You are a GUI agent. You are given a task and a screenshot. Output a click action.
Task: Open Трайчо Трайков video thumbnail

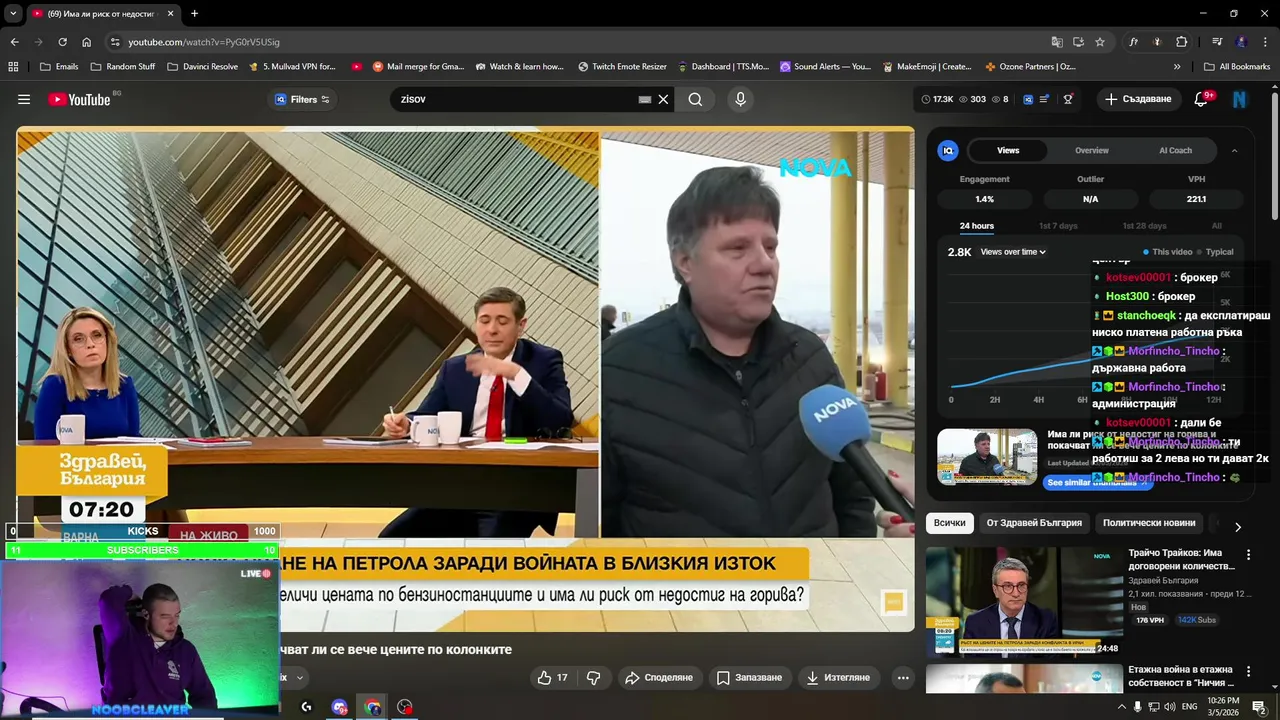point(1023,600)
